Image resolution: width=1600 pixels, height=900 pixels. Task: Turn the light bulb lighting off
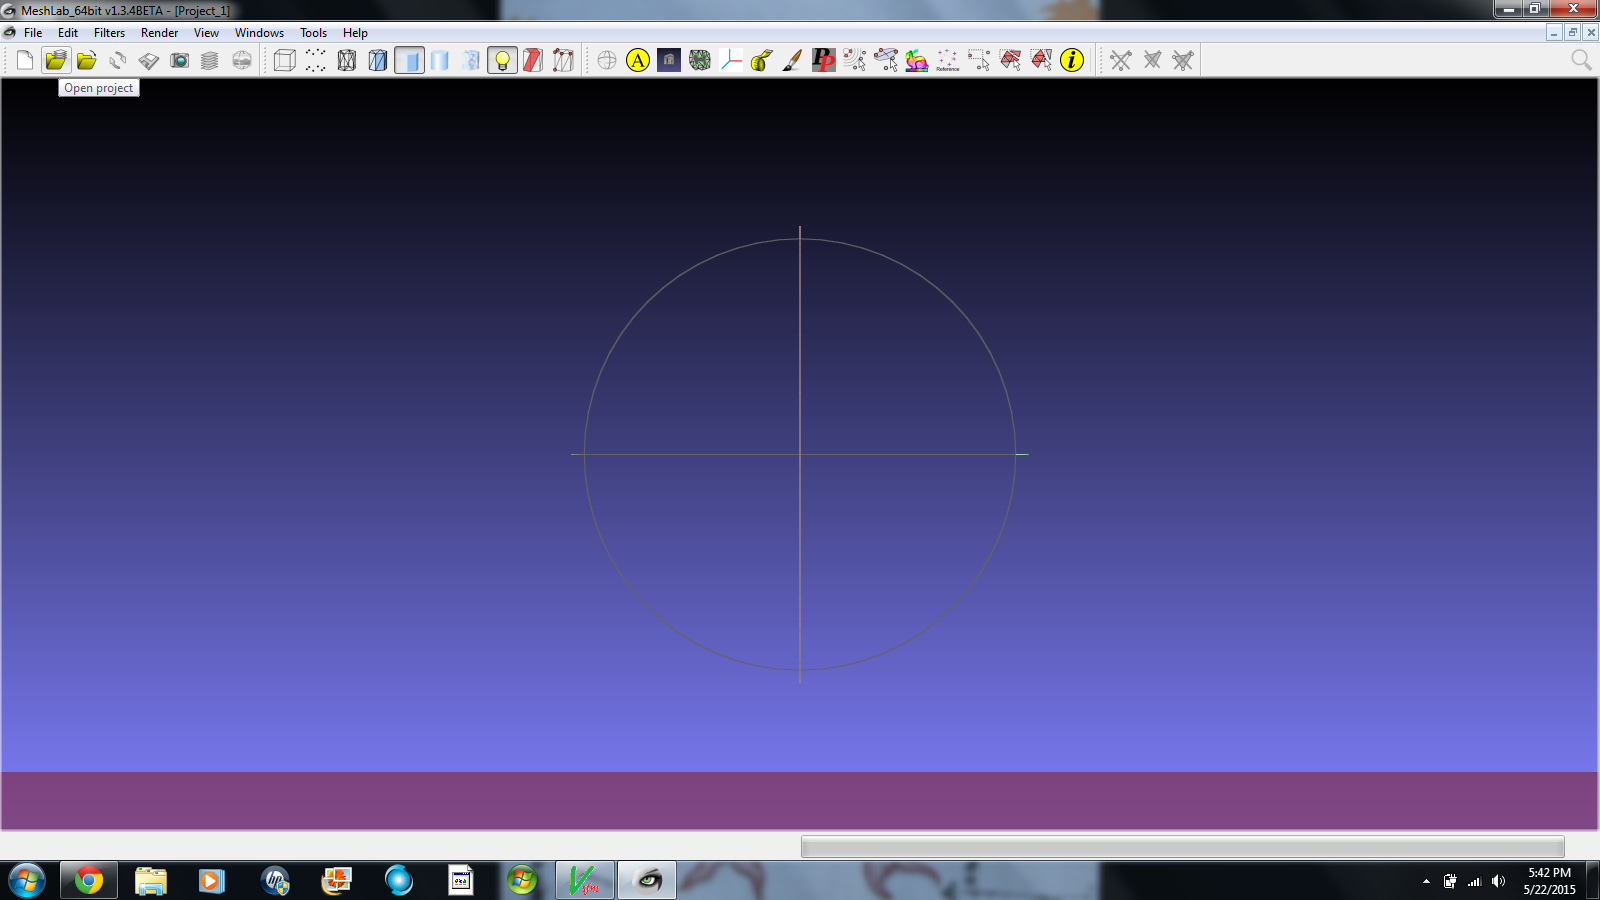pyautogui.click(x=502, y=60)
